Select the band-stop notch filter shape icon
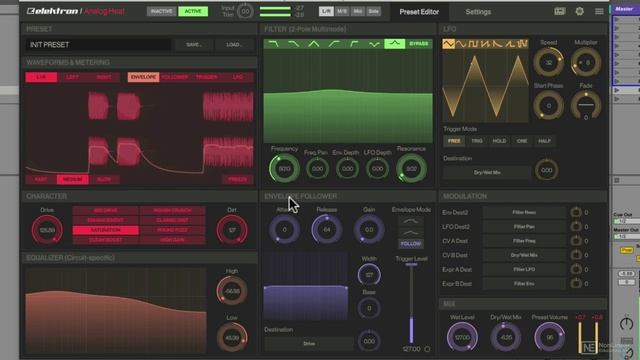 point(374,44)
